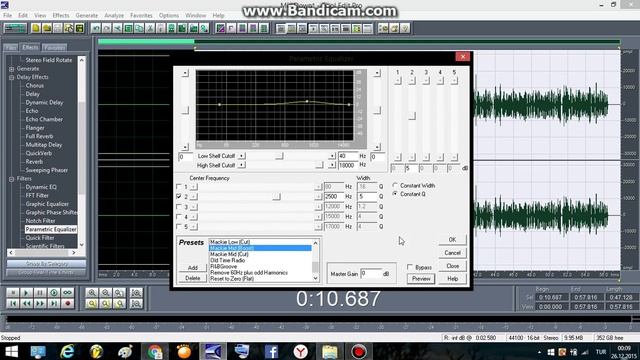Enable band 1 center frequency checkbox
Image resolution: width=640 pixels, height=360 pixels.
click(179, 187)
